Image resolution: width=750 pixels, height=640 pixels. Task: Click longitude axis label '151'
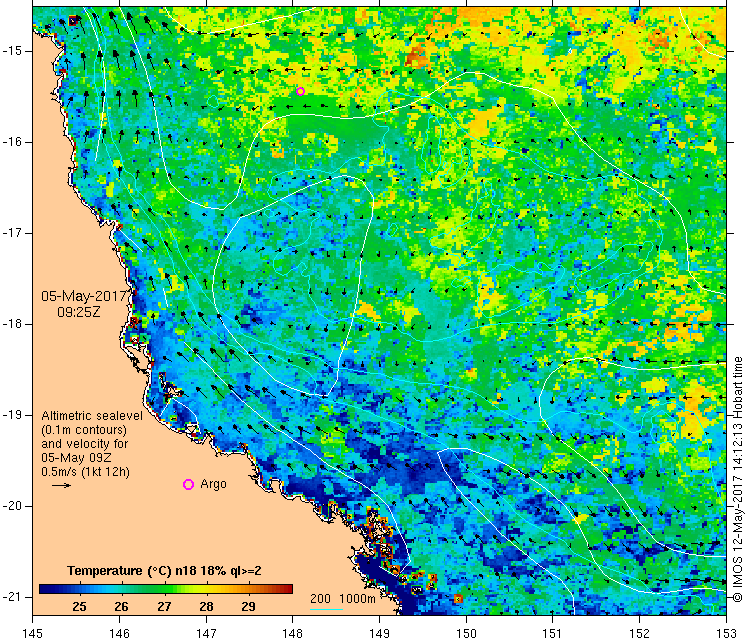point(552,633)
